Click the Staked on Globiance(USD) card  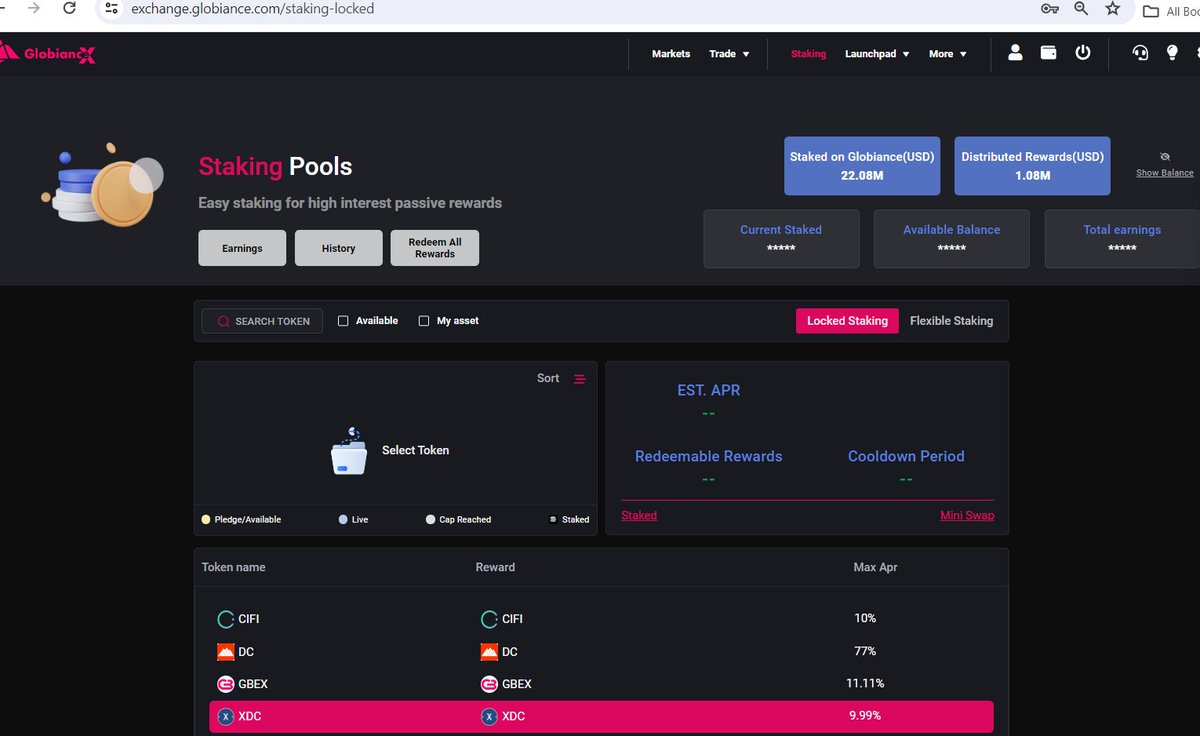pyautogui.click(x=862, y=166)
